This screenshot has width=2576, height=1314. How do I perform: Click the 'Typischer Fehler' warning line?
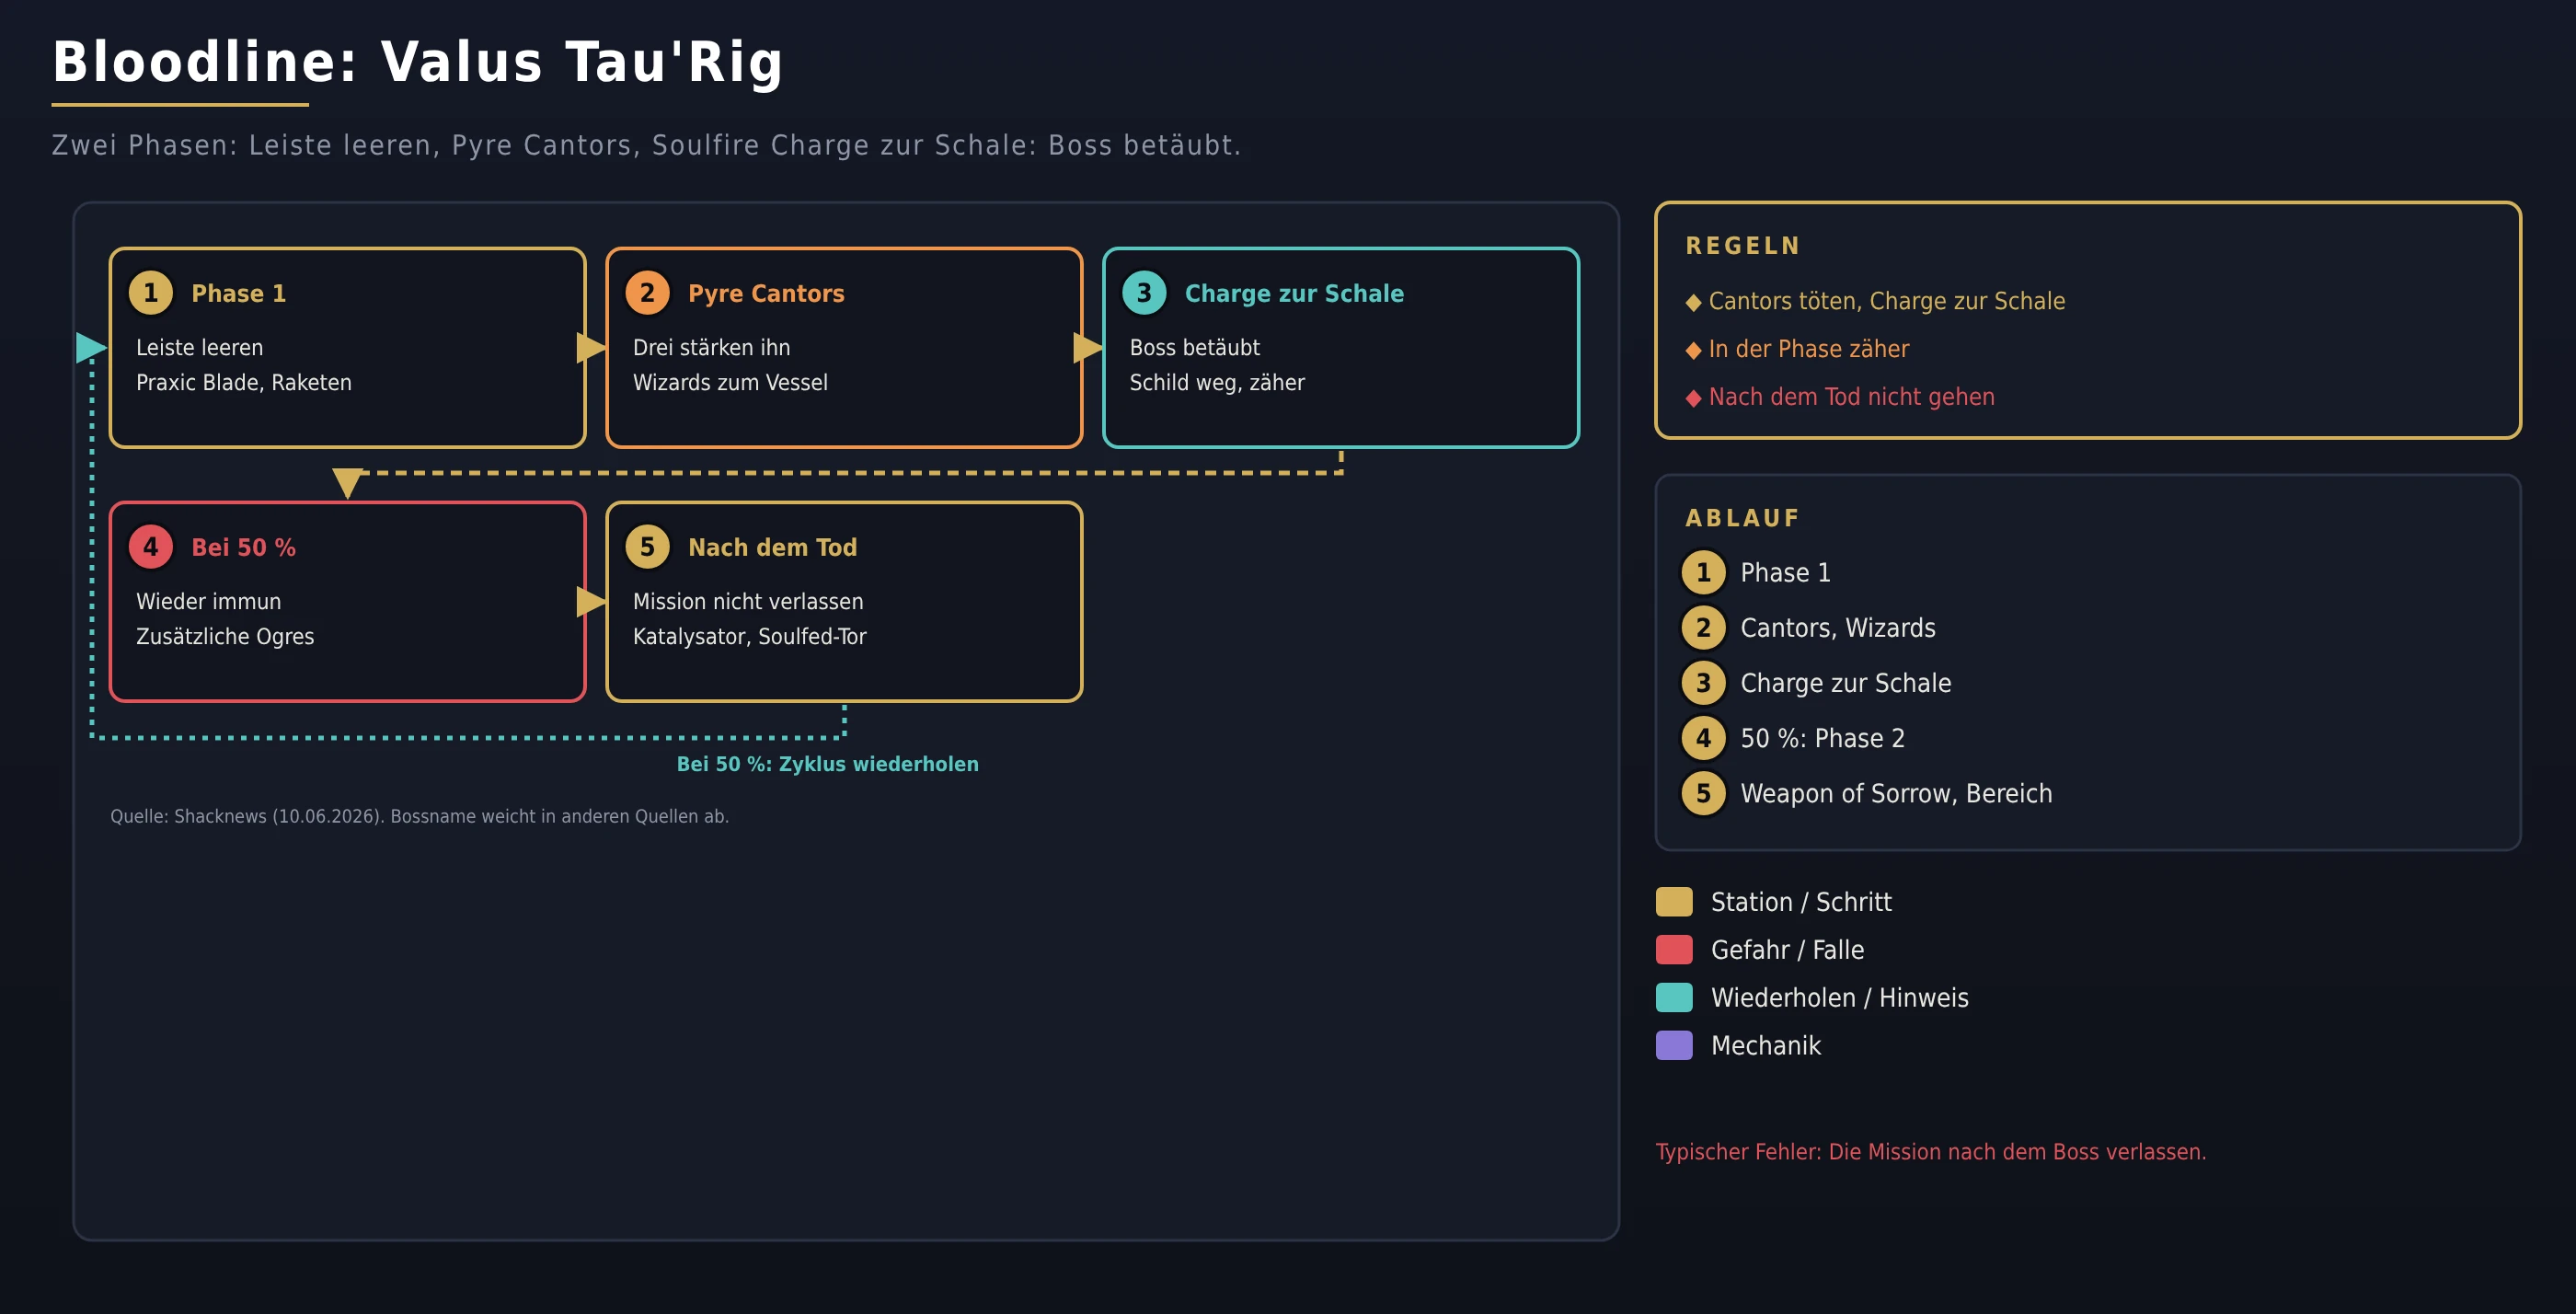(x=1931, y=1152)
